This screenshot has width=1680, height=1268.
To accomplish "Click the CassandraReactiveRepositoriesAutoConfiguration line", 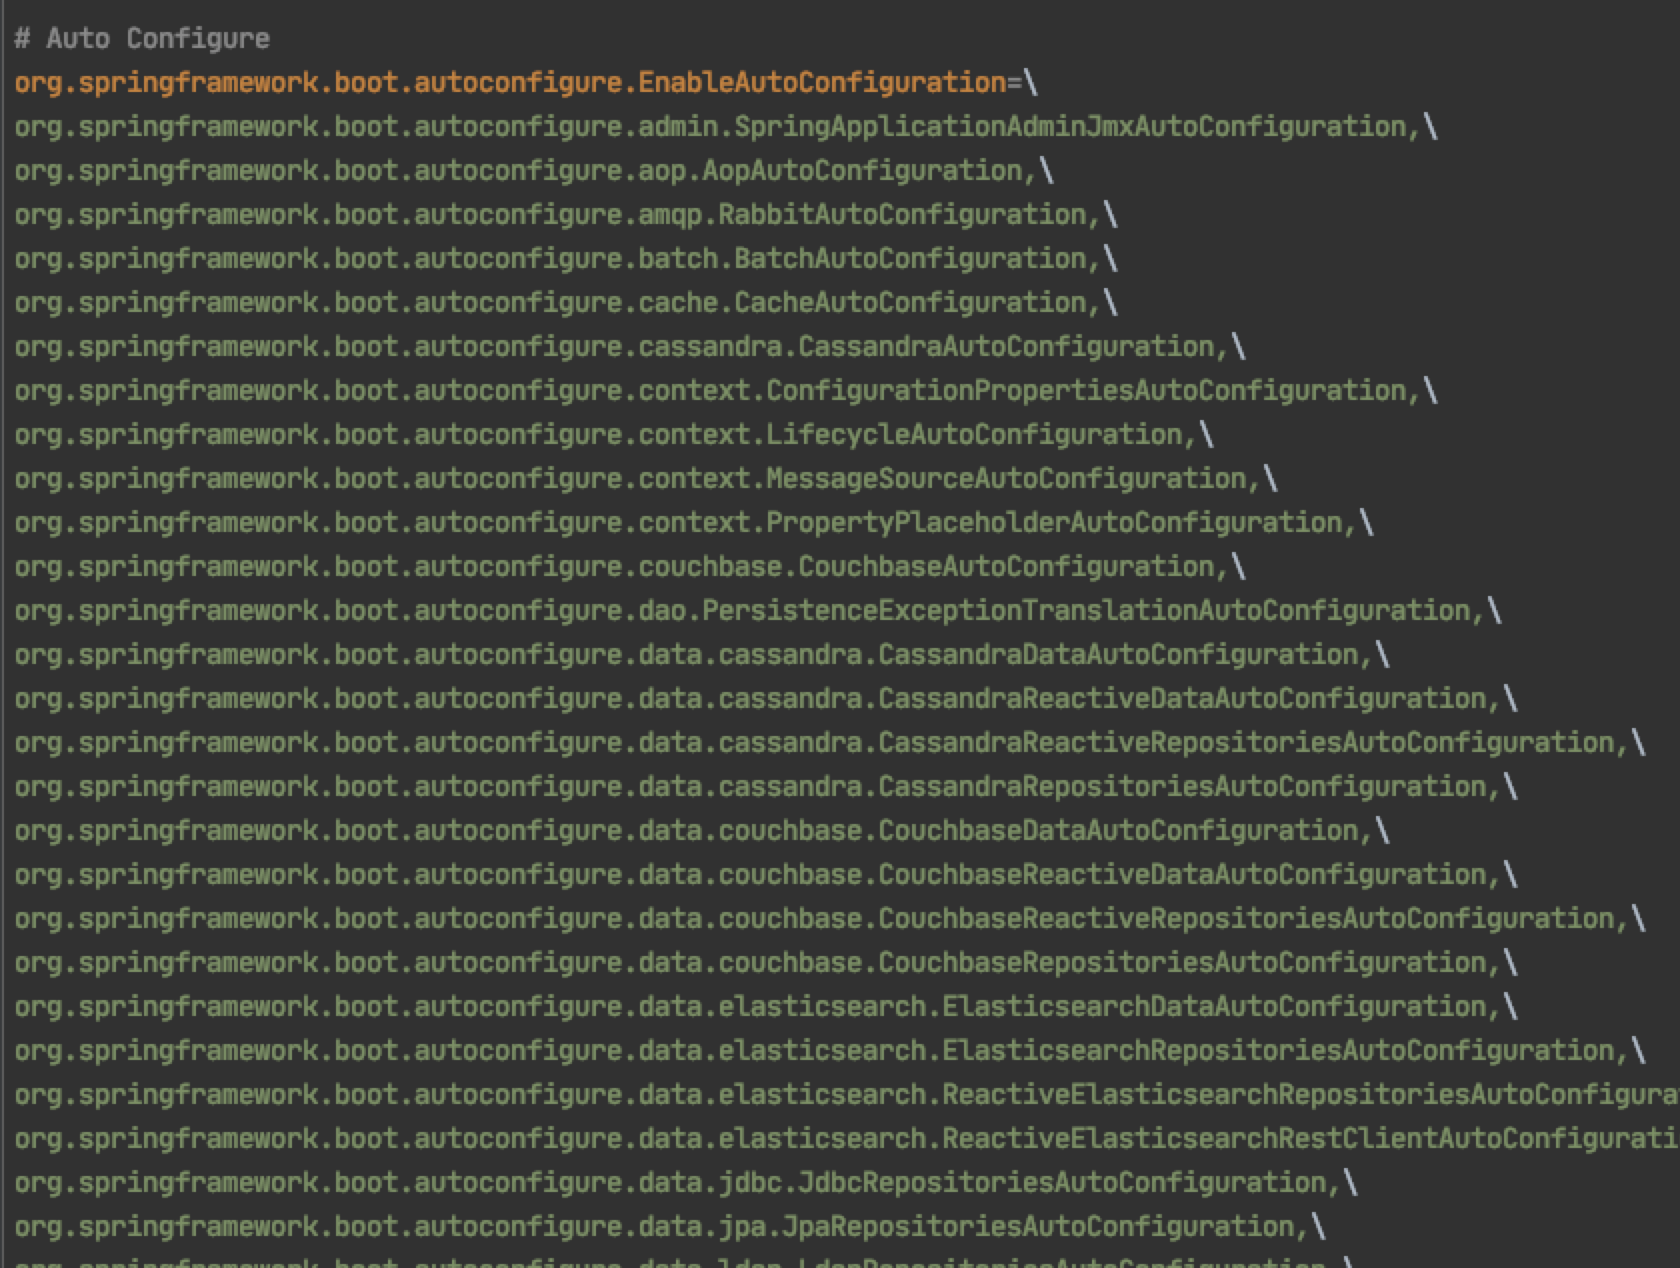I will tap(830, 743).
